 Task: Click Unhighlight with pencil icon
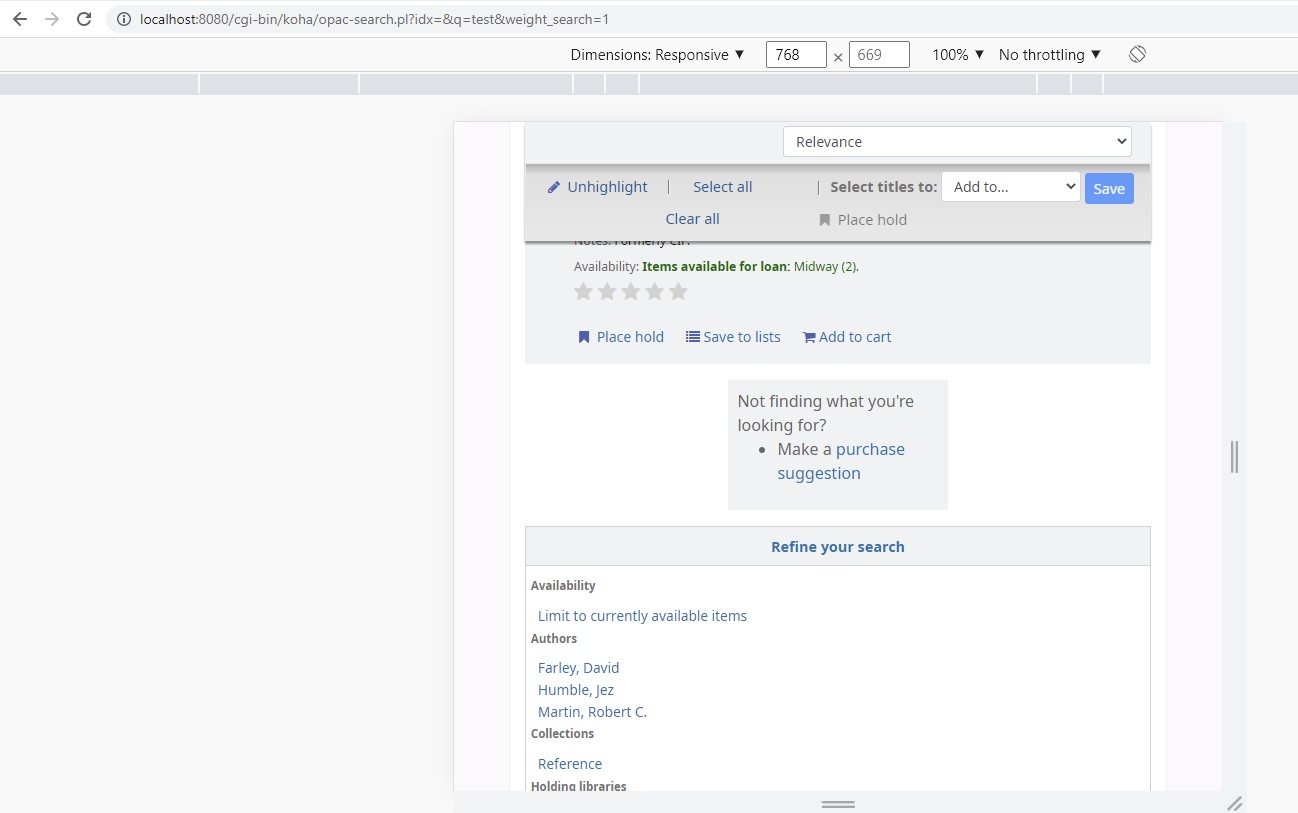(x=597, y=187)
